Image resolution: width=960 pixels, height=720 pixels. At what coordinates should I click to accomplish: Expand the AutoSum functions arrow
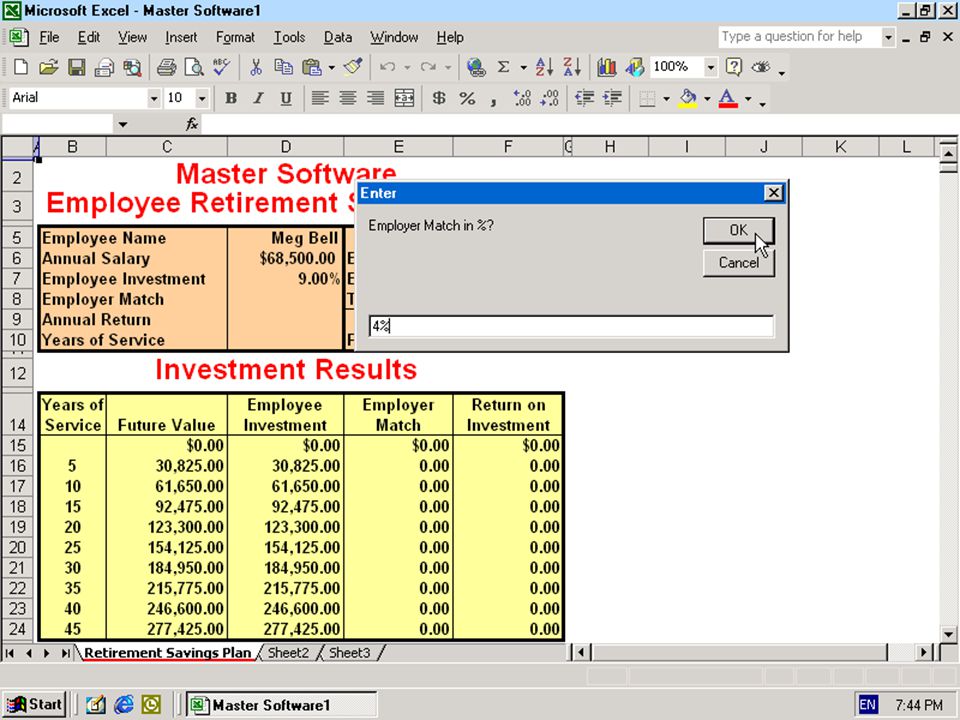tap(523, 67)
